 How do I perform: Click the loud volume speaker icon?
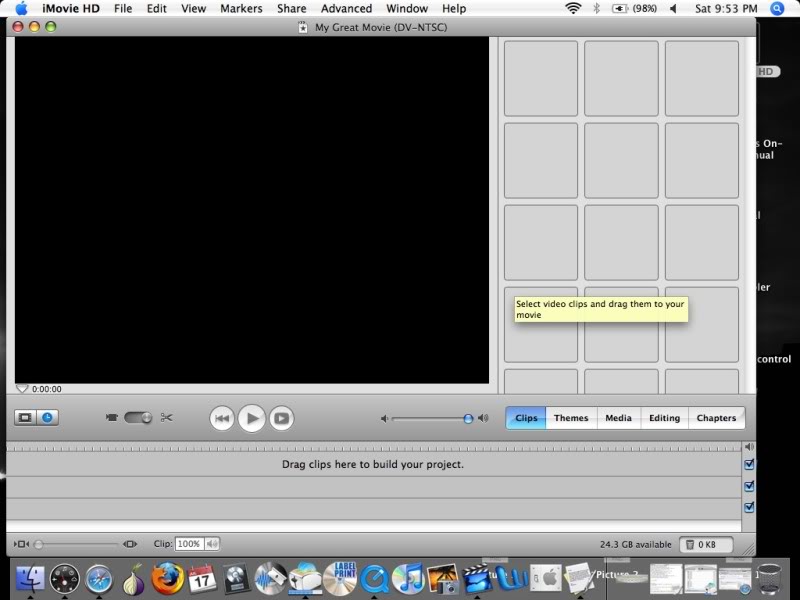point(483,418)
